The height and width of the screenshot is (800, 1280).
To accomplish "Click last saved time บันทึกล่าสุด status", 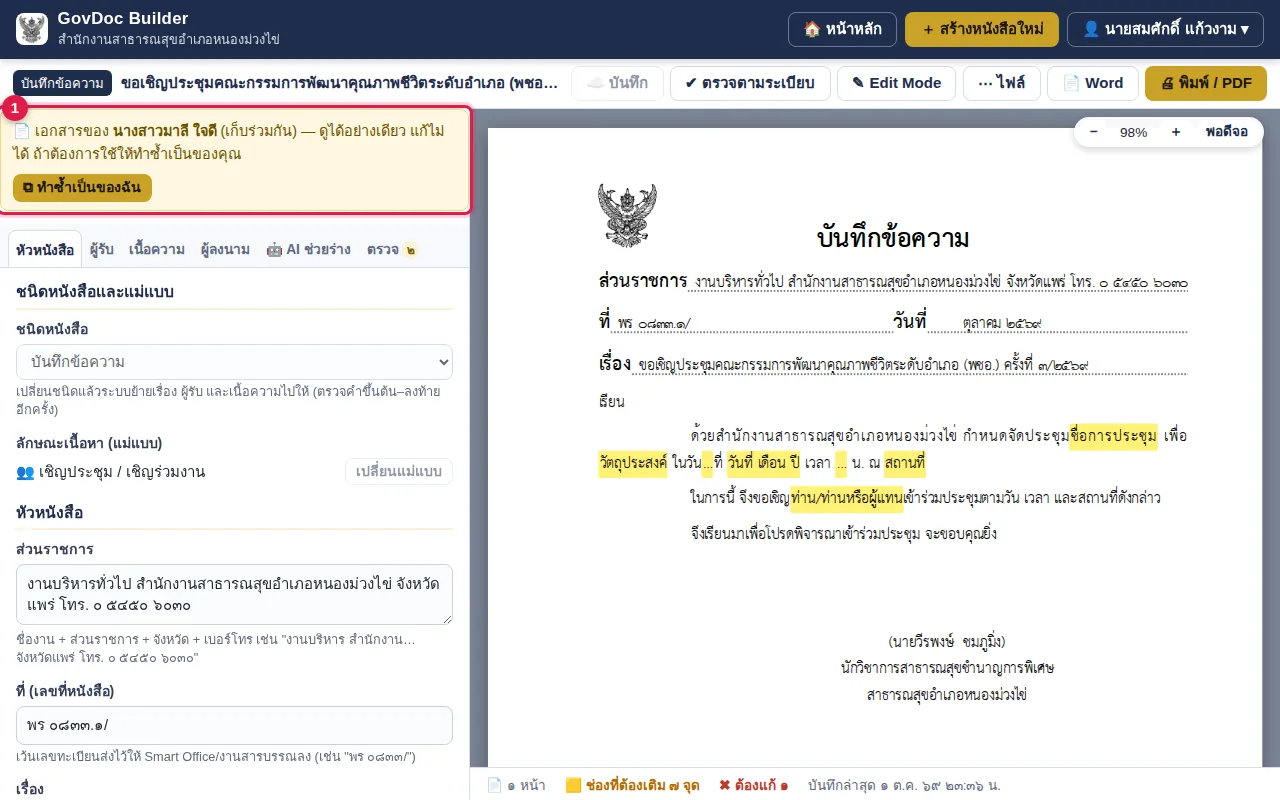I will [904, 785].
